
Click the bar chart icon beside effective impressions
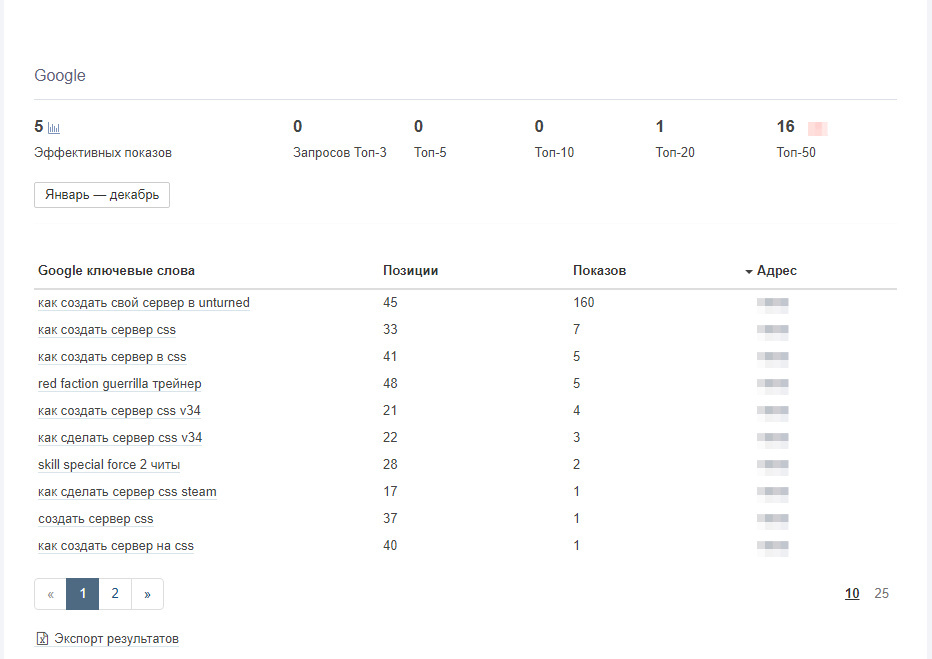coord(54,128)
